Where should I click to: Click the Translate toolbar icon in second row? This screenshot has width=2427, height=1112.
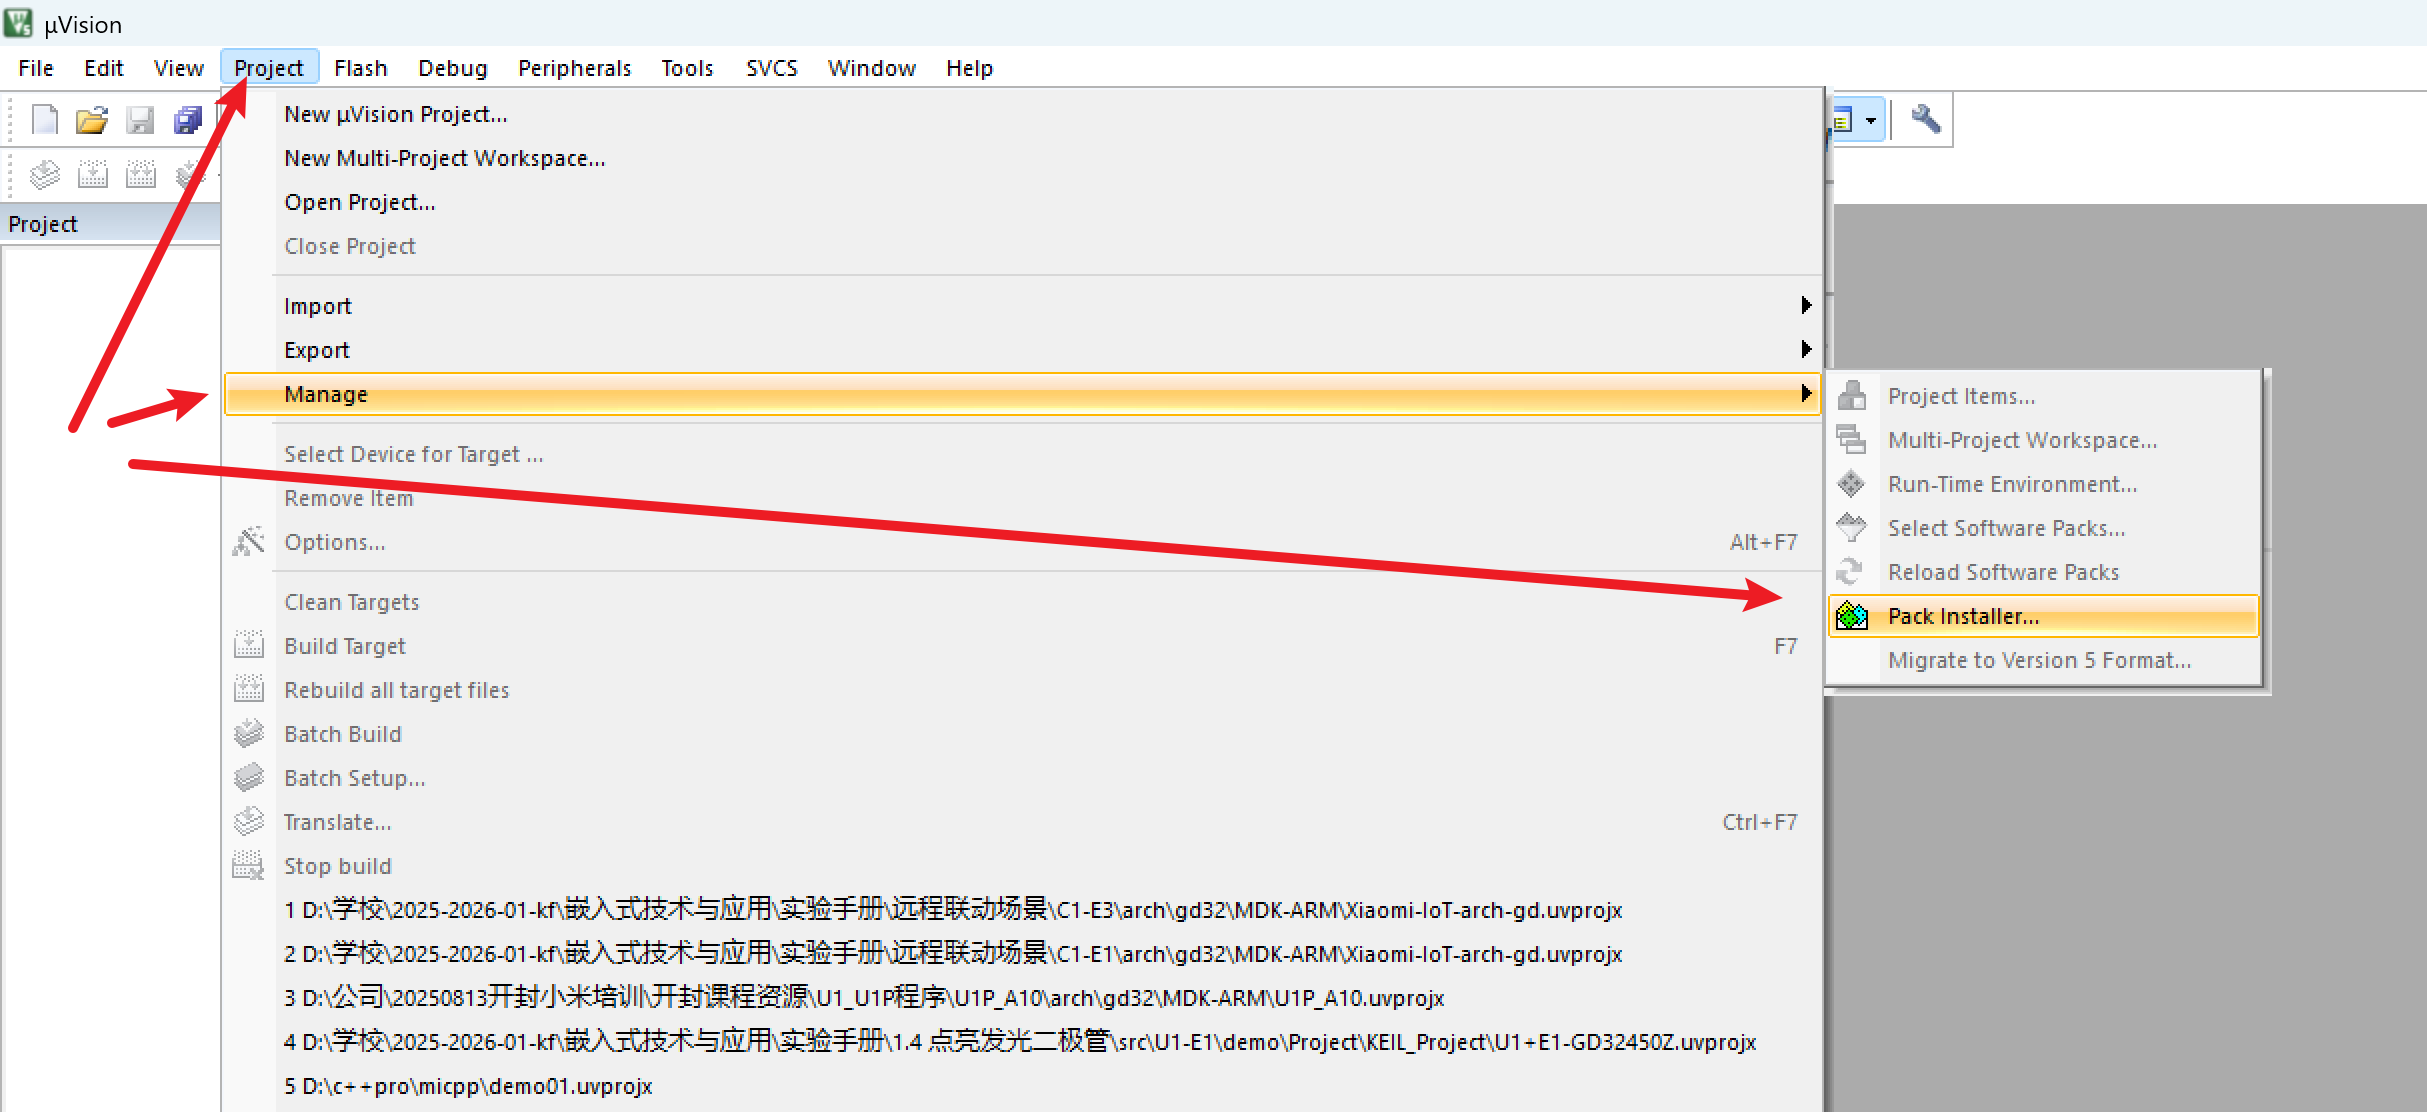[x=44, y=175]
